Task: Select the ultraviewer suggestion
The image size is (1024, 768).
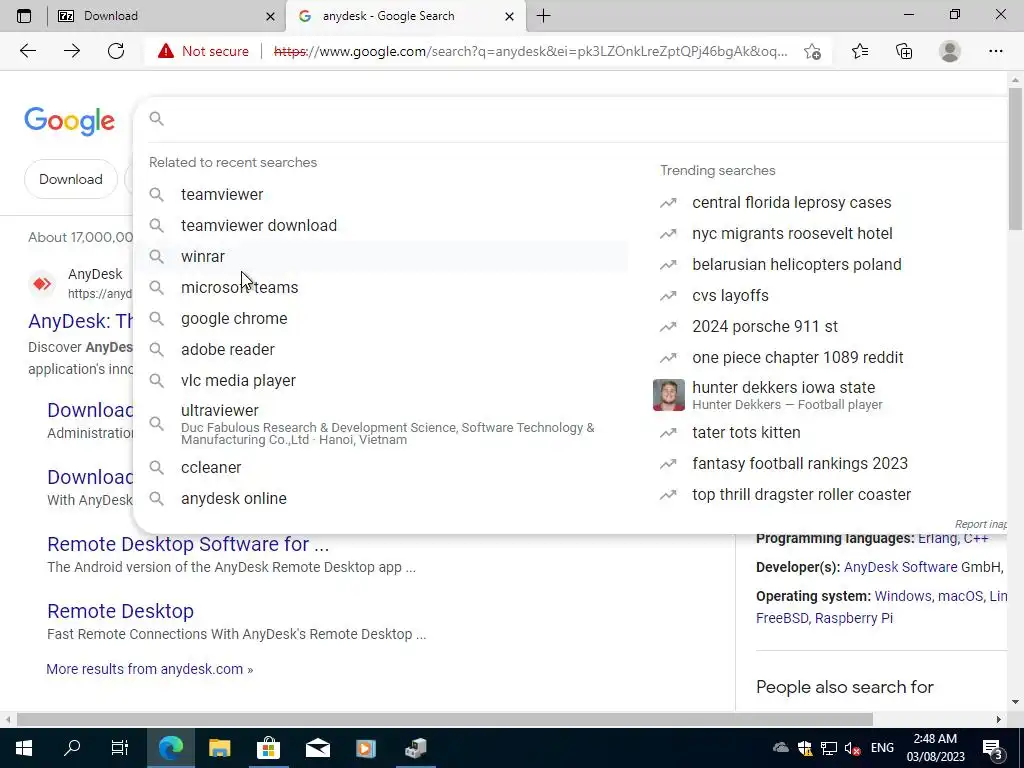Action: [383, 424]
